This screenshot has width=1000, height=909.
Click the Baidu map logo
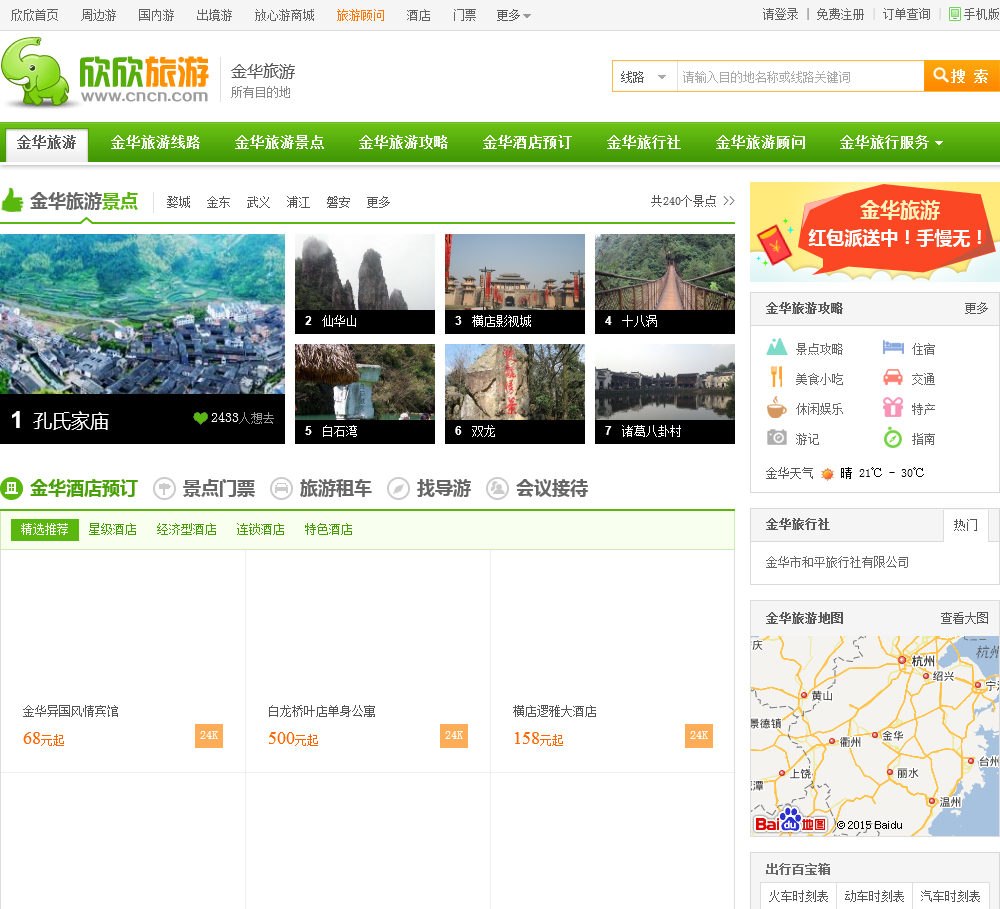[x=790, y=820]
